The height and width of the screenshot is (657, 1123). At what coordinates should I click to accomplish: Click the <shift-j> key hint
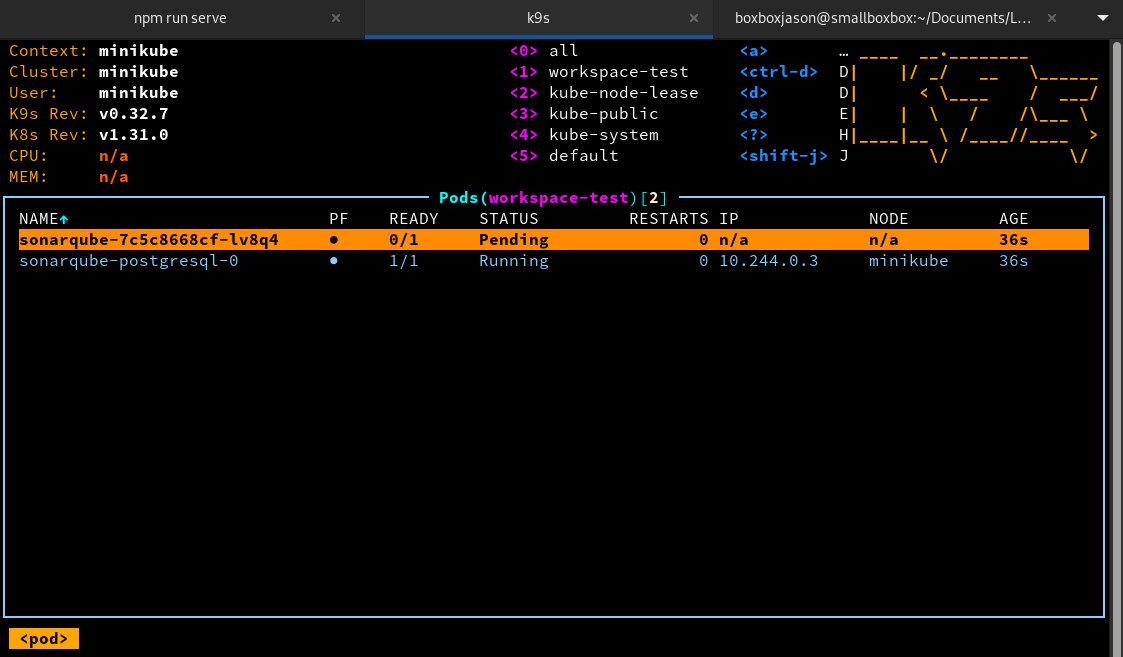point(784,155)
